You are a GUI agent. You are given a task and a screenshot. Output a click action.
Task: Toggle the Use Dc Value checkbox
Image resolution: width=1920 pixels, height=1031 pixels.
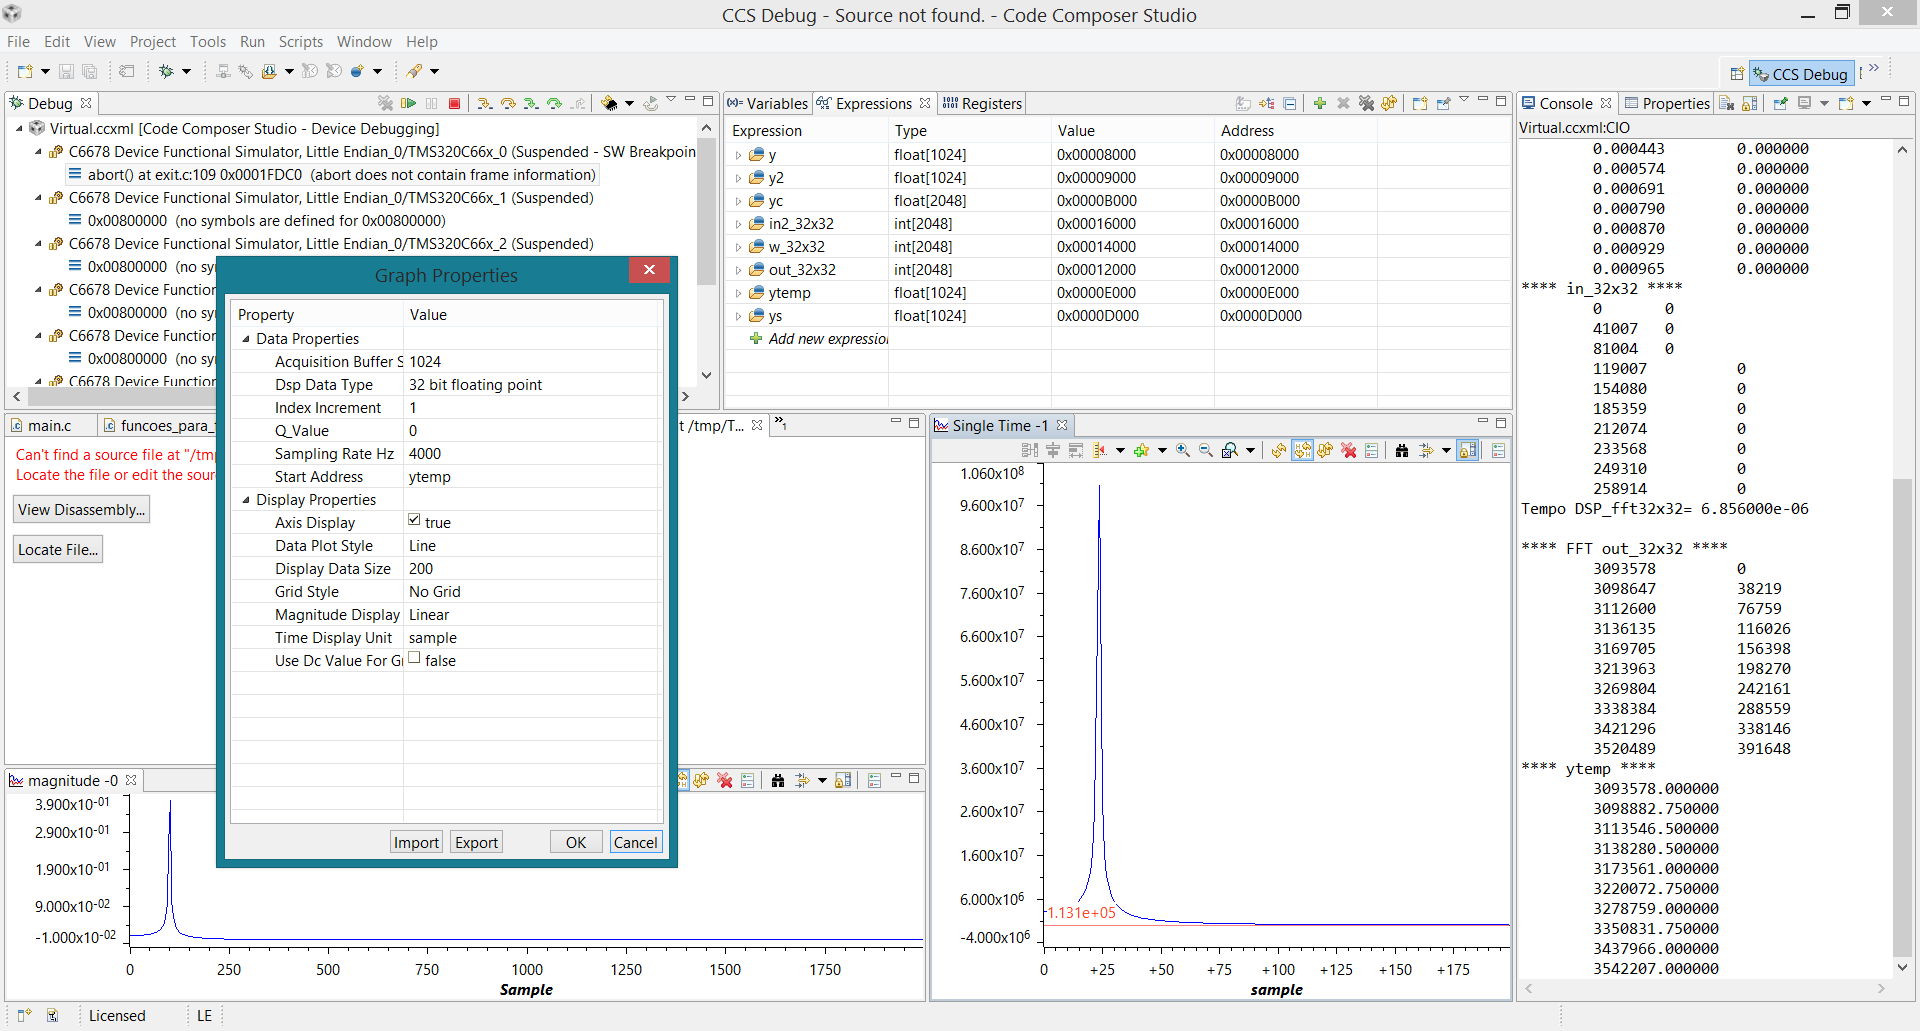415,659
